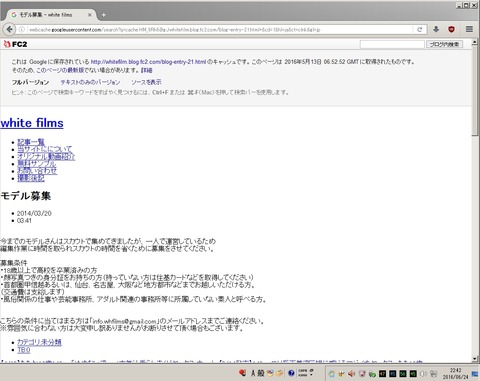Screen dimensions: 480x381
Task: Open the 当サイトについて link
Action: click(x=45, y=149)
